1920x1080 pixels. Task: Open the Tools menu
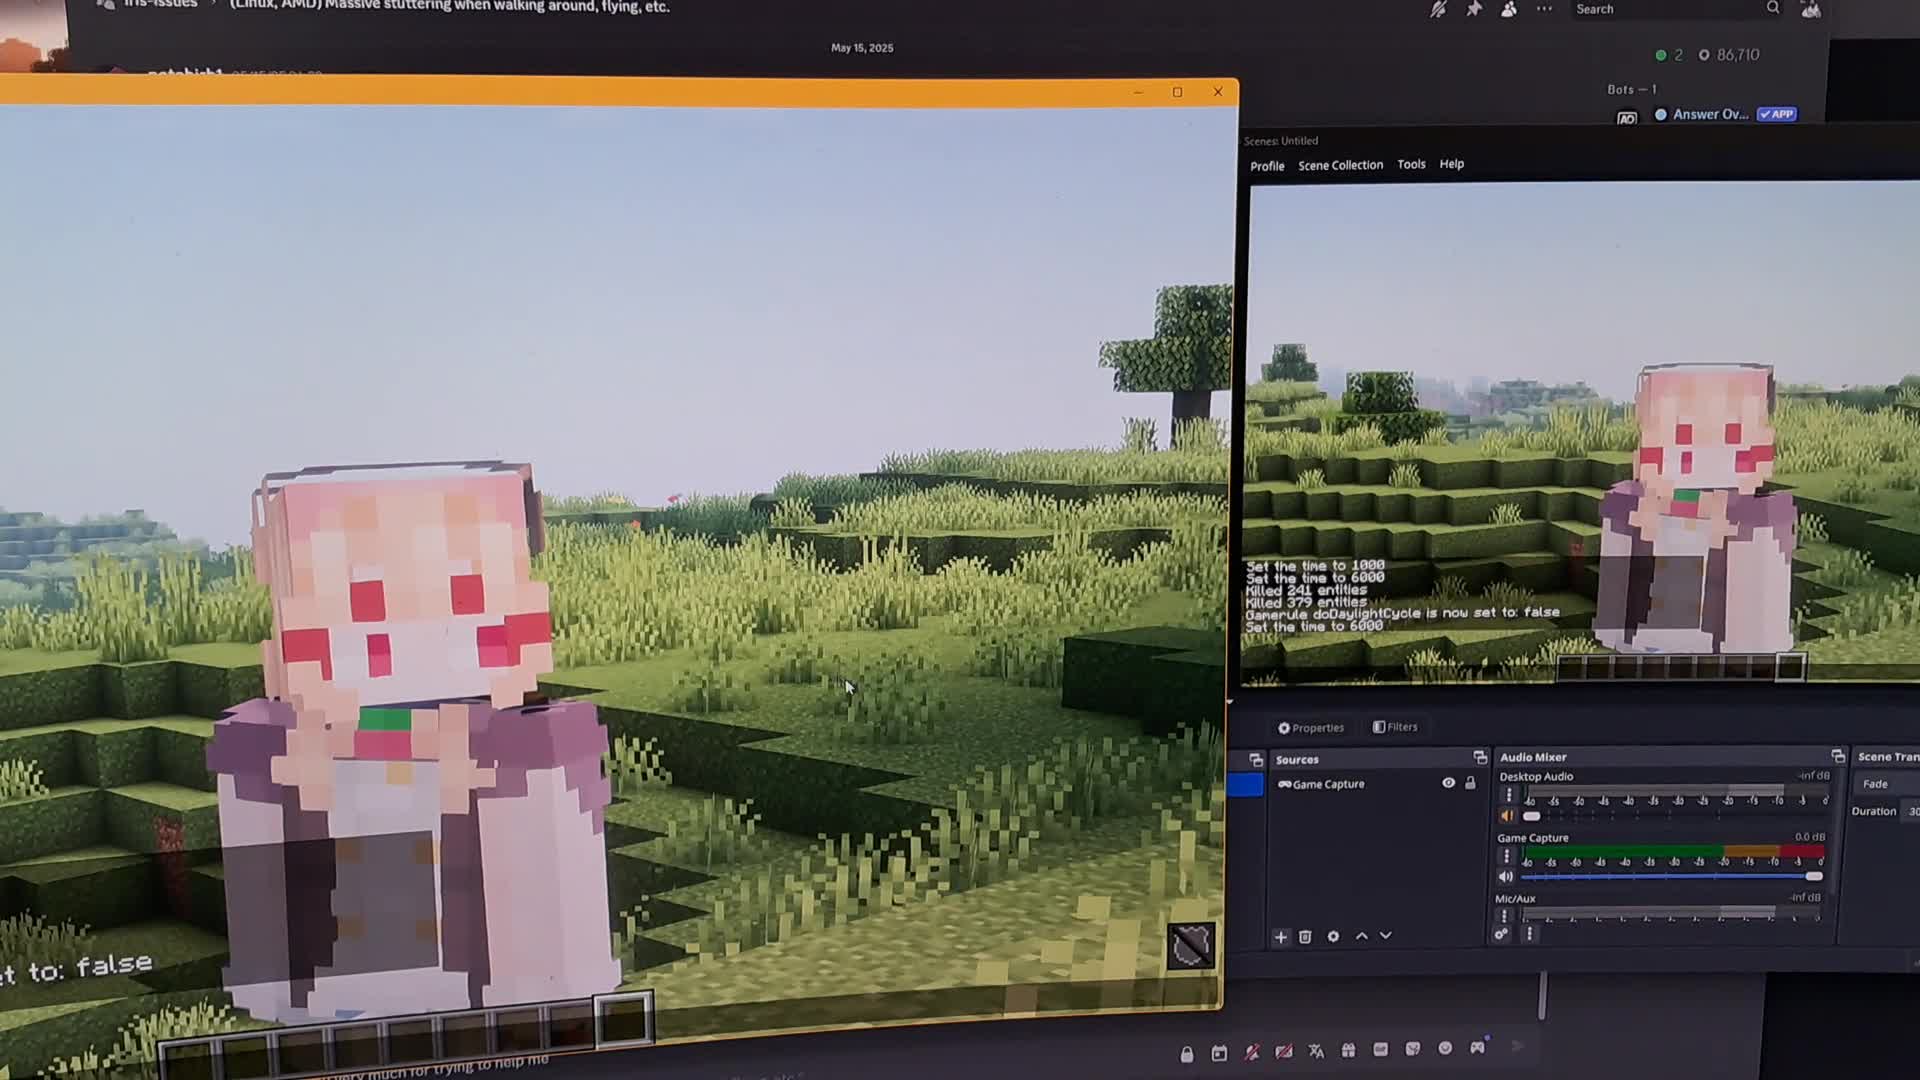[x=1411, y=165]
